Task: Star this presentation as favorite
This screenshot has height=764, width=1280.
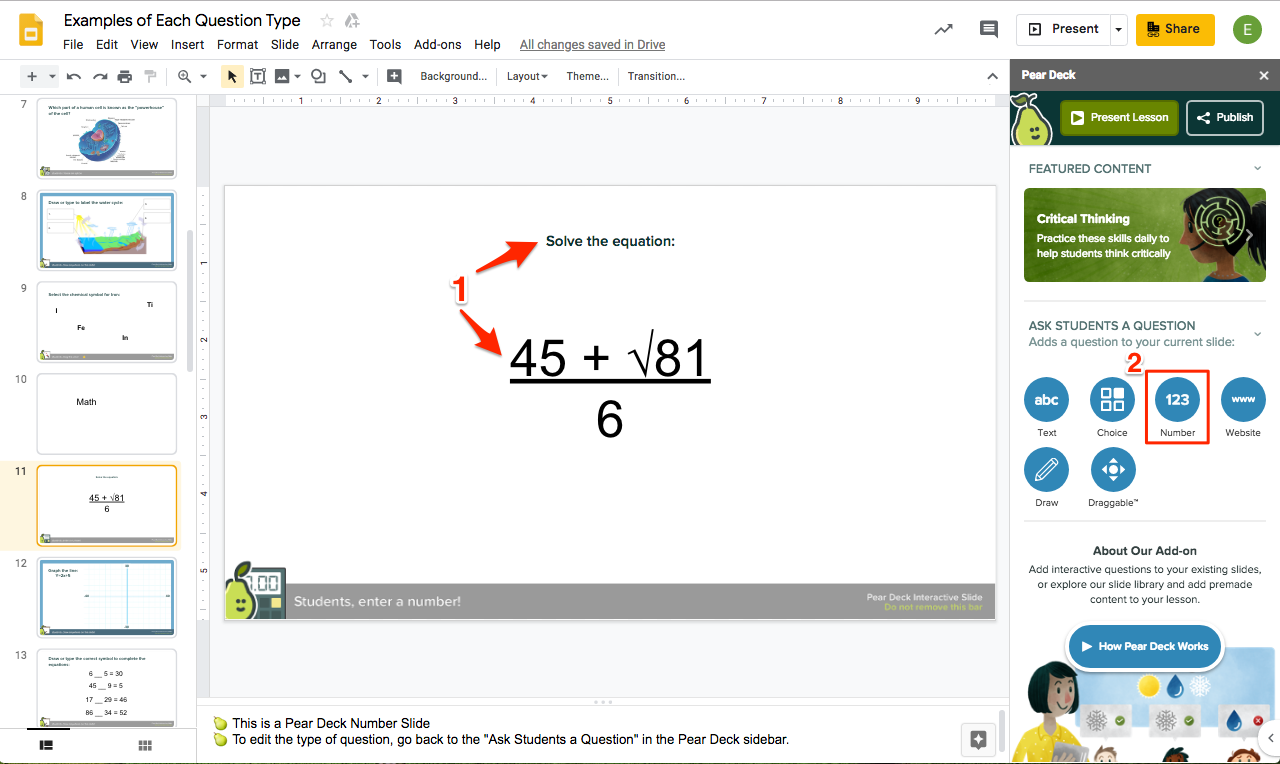Action: click(327, 21)
